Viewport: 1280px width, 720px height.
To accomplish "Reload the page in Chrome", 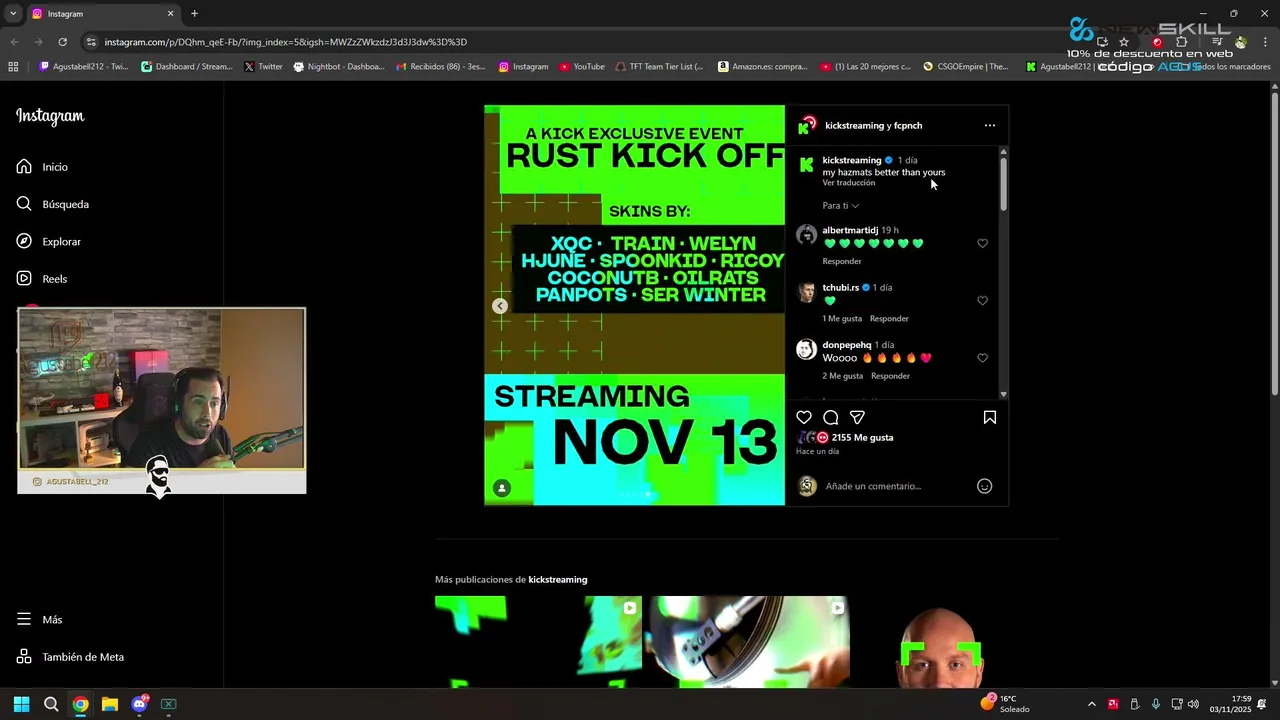I will tap(62, 42).
